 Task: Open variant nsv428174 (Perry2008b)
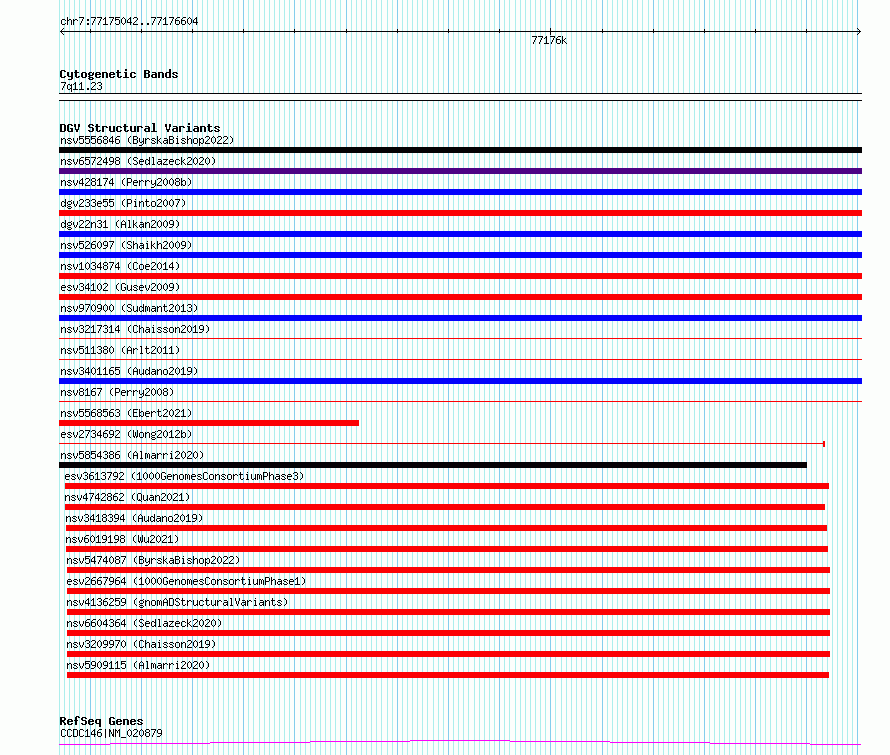coord(126,182)
